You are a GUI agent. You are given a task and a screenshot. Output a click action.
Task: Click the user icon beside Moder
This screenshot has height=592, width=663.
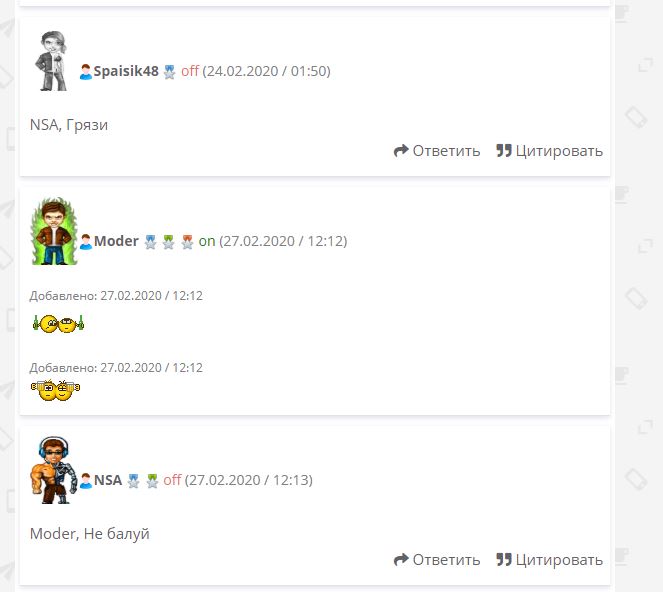point(86,241)
